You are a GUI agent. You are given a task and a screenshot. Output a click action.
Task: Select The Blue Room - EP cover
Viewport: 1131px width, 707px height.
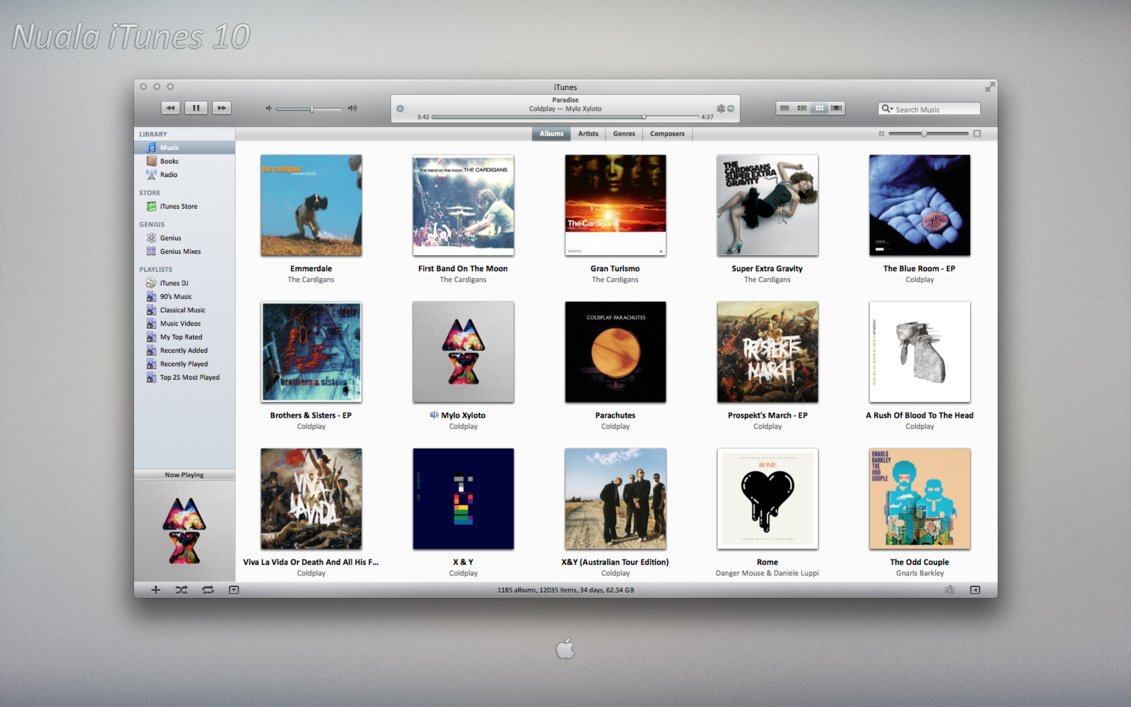click(x=920, y=206)
